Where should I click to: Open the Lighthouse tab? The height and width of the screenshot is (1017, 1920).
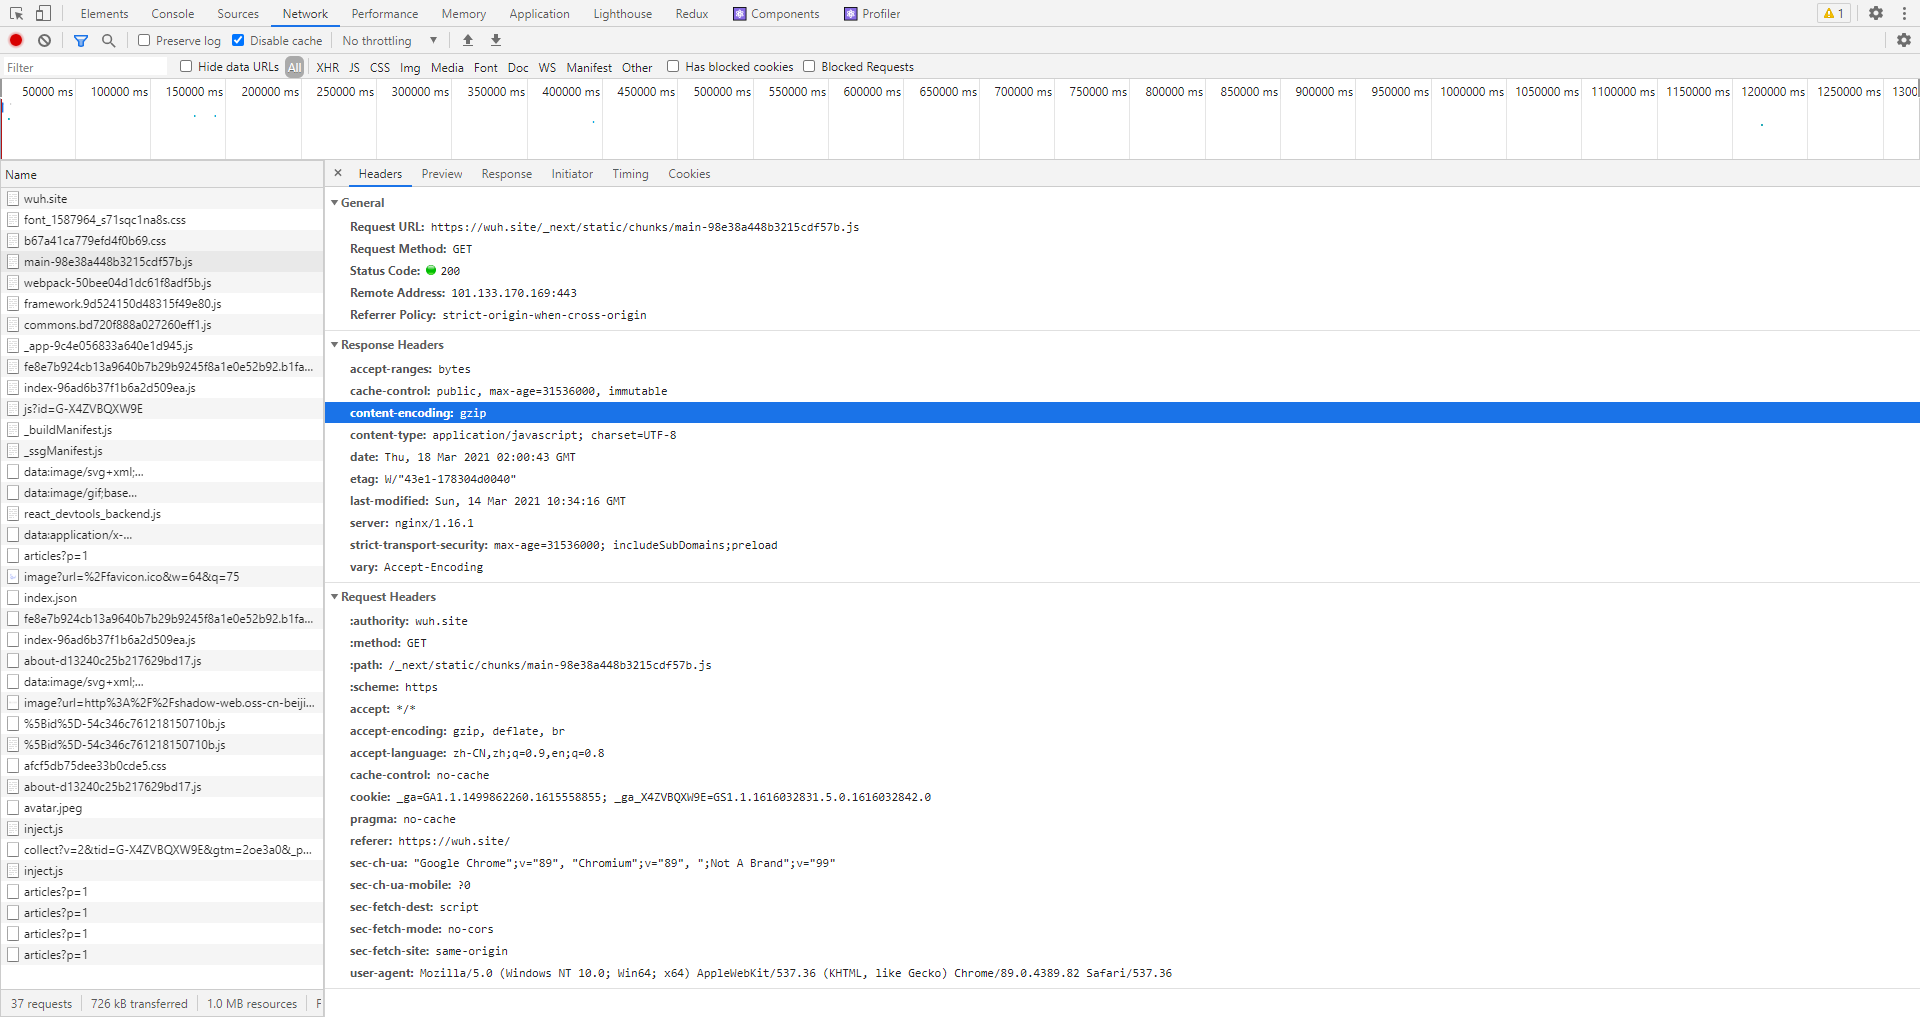click(x=623, y=13)
